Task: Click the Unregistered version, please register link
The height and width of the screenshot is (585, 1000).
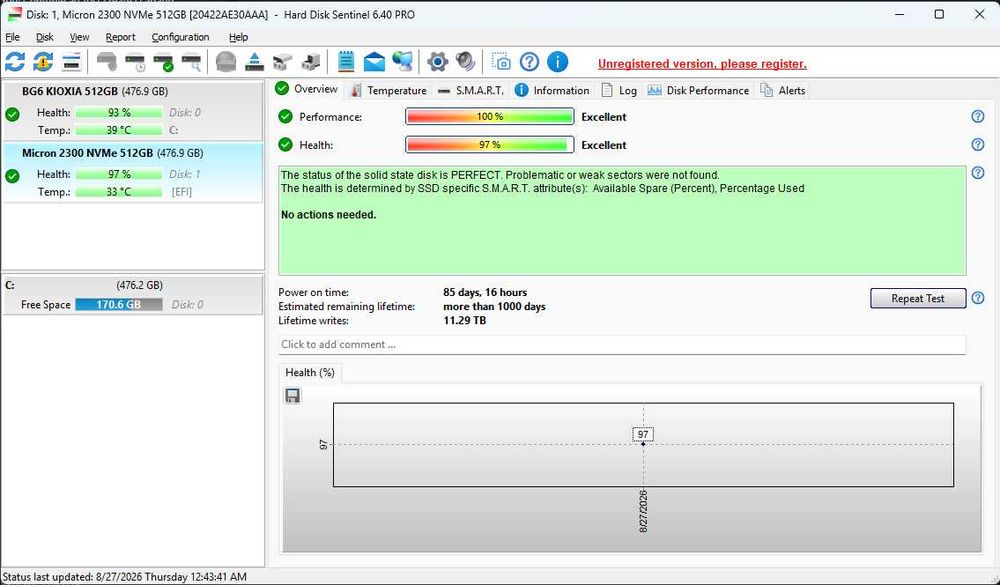Action: click(702, 64)
